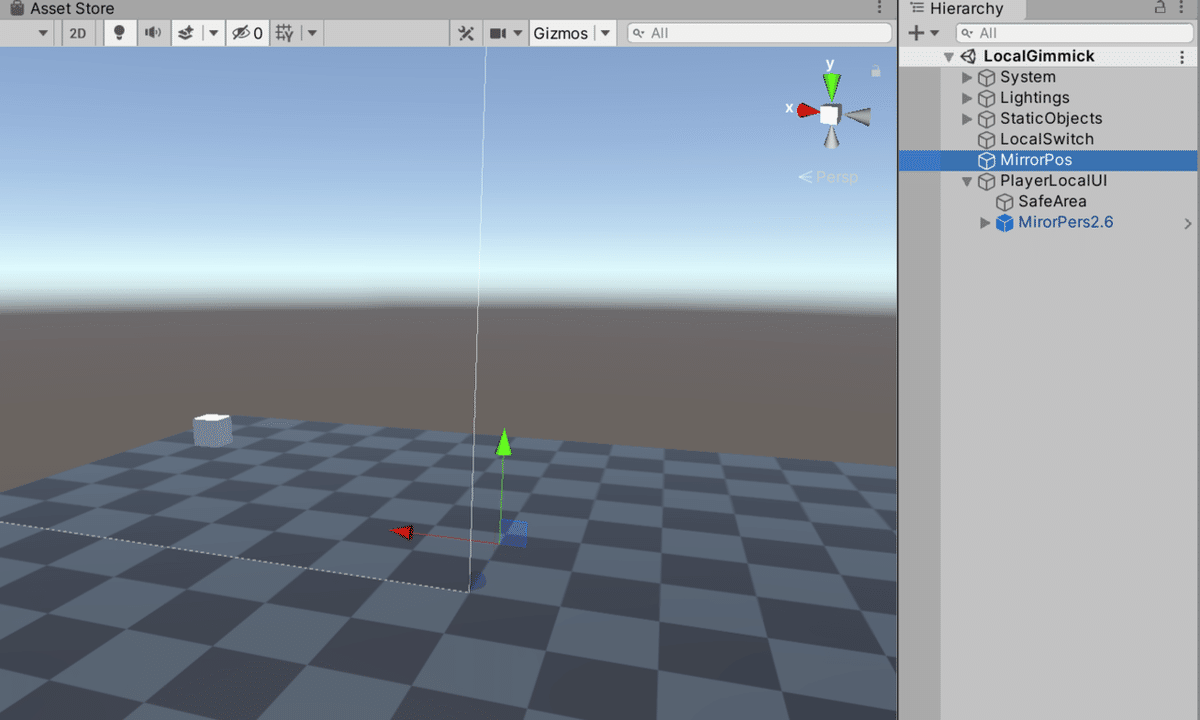Screen dimensions: 1200x720
Task: Click MirorPers2.6 blue prefab icon
Action: (1005, 223)
